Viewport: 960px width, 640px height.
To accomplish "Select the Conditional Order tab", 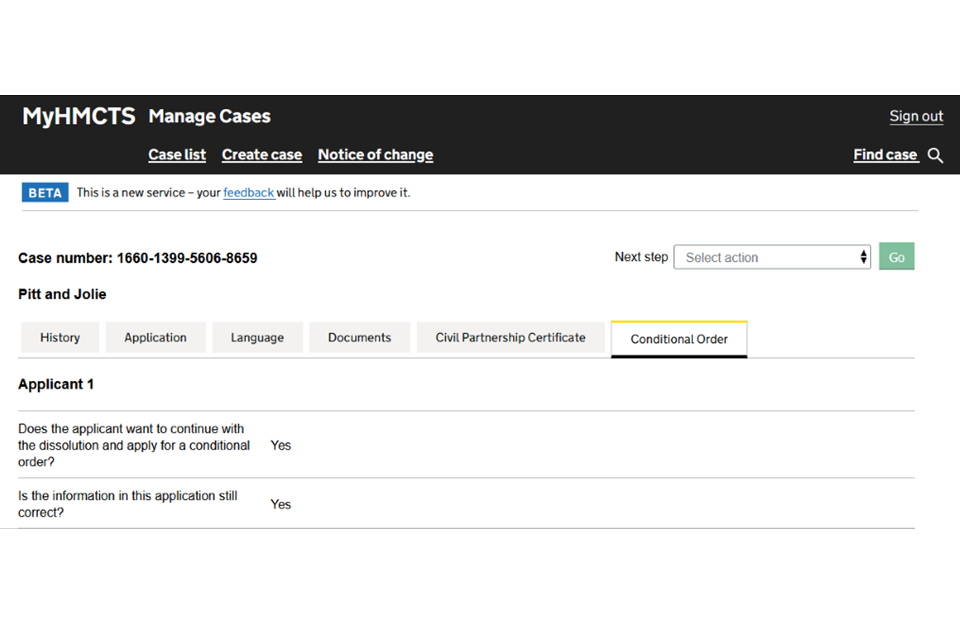I will (679, 339).
